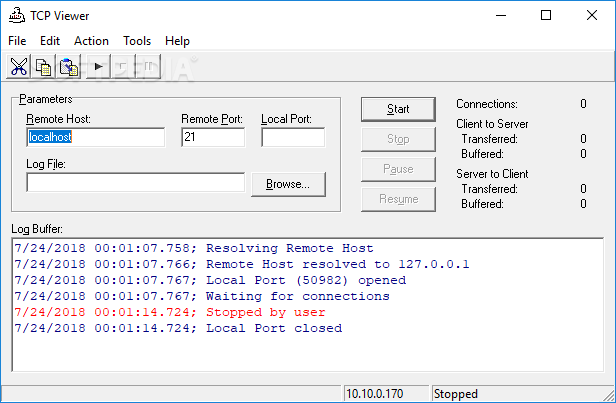Click the 'Log Buffer:' label
This screenshot has width=616, height=403.
pos(37,229)
